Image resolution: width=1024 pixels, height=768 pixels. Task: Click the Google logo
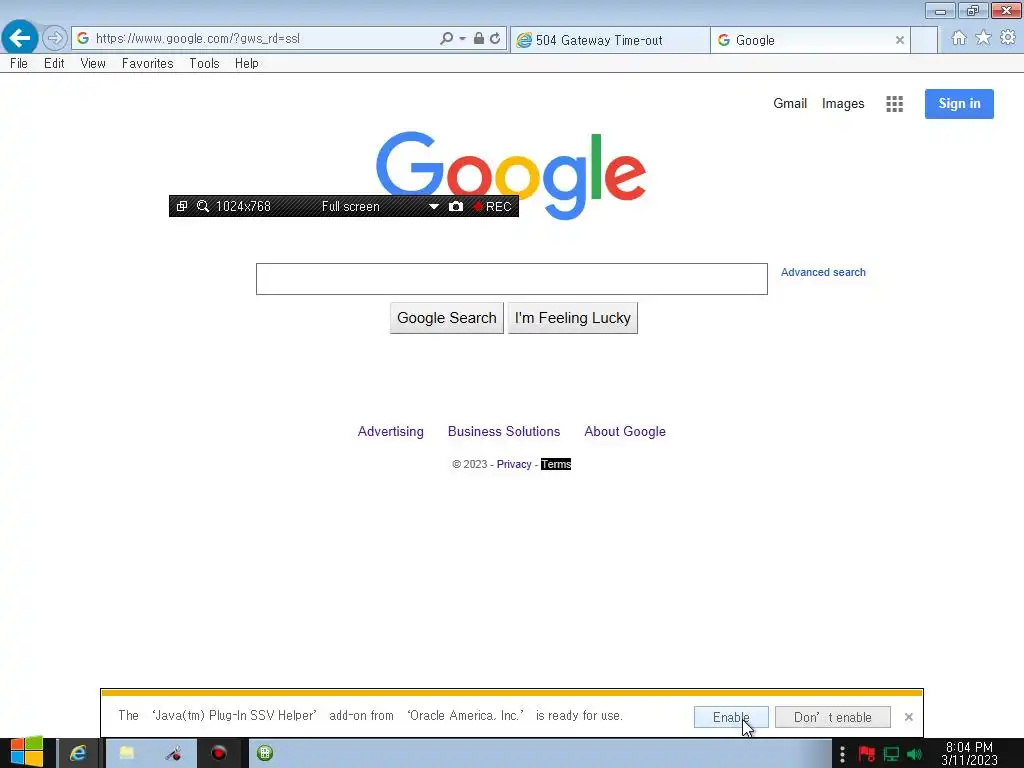[511, 175]
